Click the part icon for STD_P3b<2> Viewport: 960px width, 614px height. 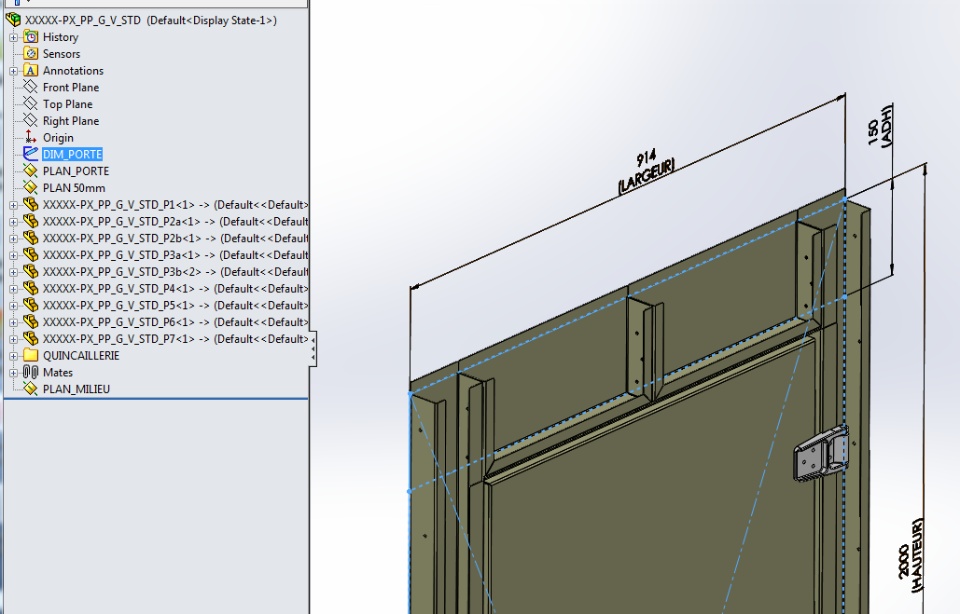(31, 271)
